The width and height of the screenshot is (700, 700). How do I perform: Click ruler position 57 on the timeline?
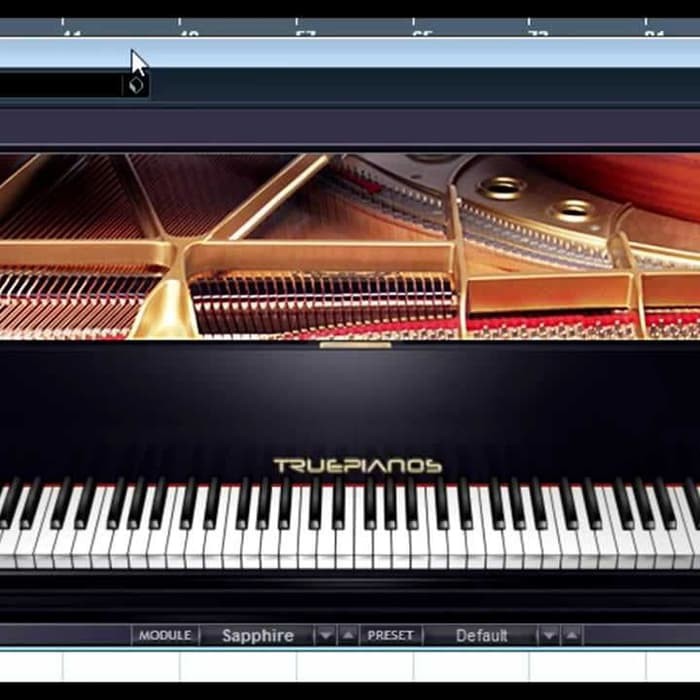click(306, 29)
